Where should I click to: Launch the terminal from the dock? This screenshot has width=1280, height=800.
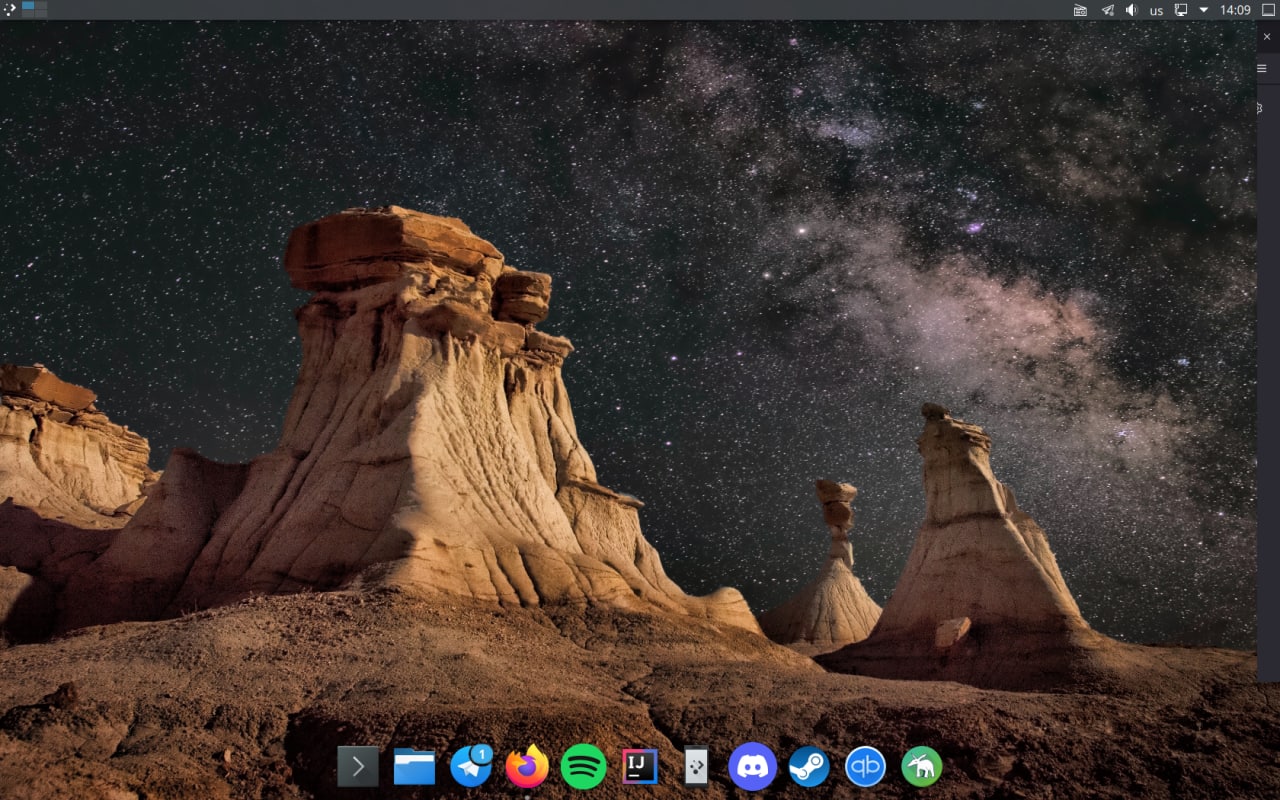click(x=358, y=767)
